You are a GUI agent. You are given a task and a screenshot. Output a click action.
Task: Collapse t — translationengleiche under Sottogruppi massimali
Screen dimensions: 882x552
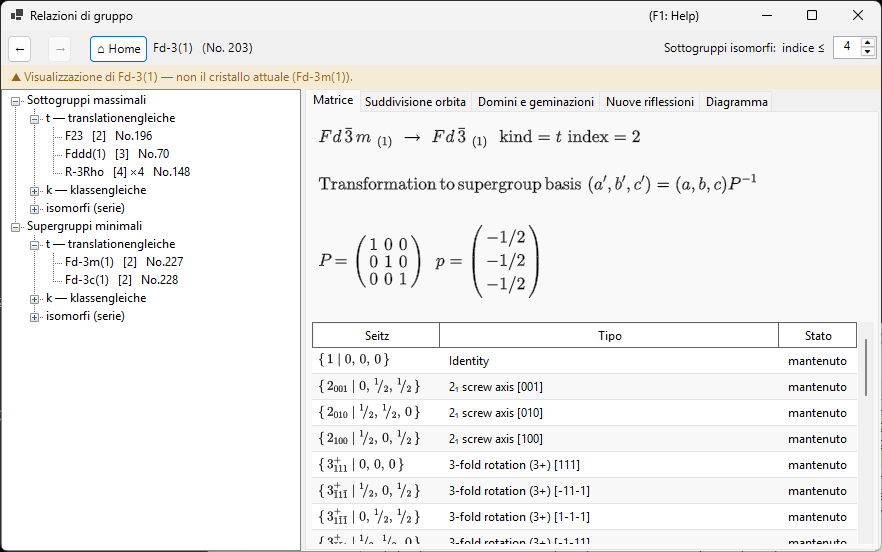(35, 119)
